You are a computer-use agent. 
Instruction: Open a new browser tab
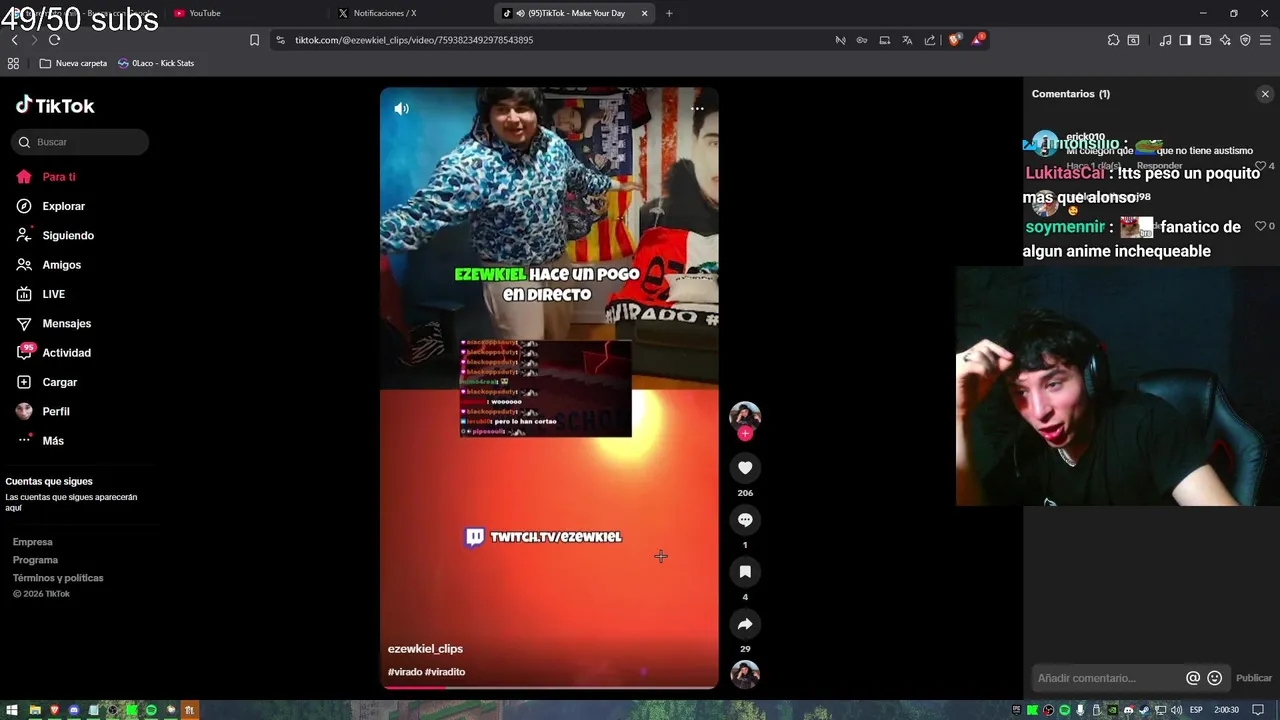669,13
